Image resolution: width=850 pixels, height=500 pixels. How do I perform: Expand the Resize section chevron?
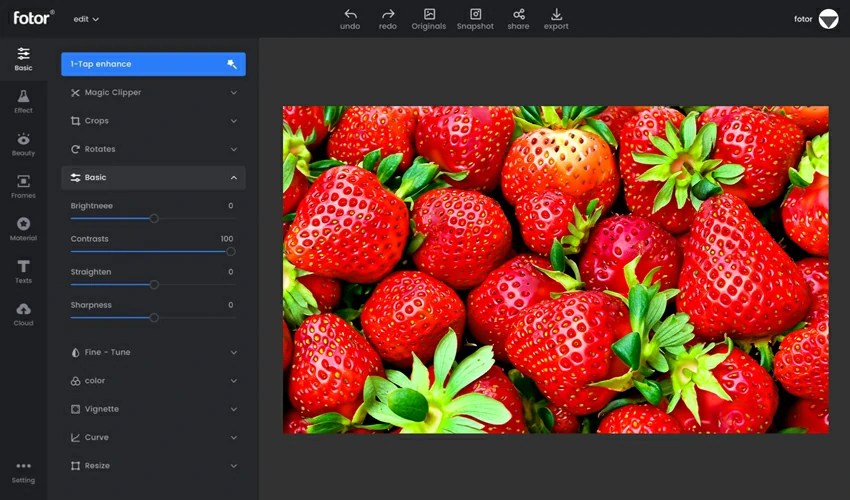pyautogui.click(x=234, y=466)
